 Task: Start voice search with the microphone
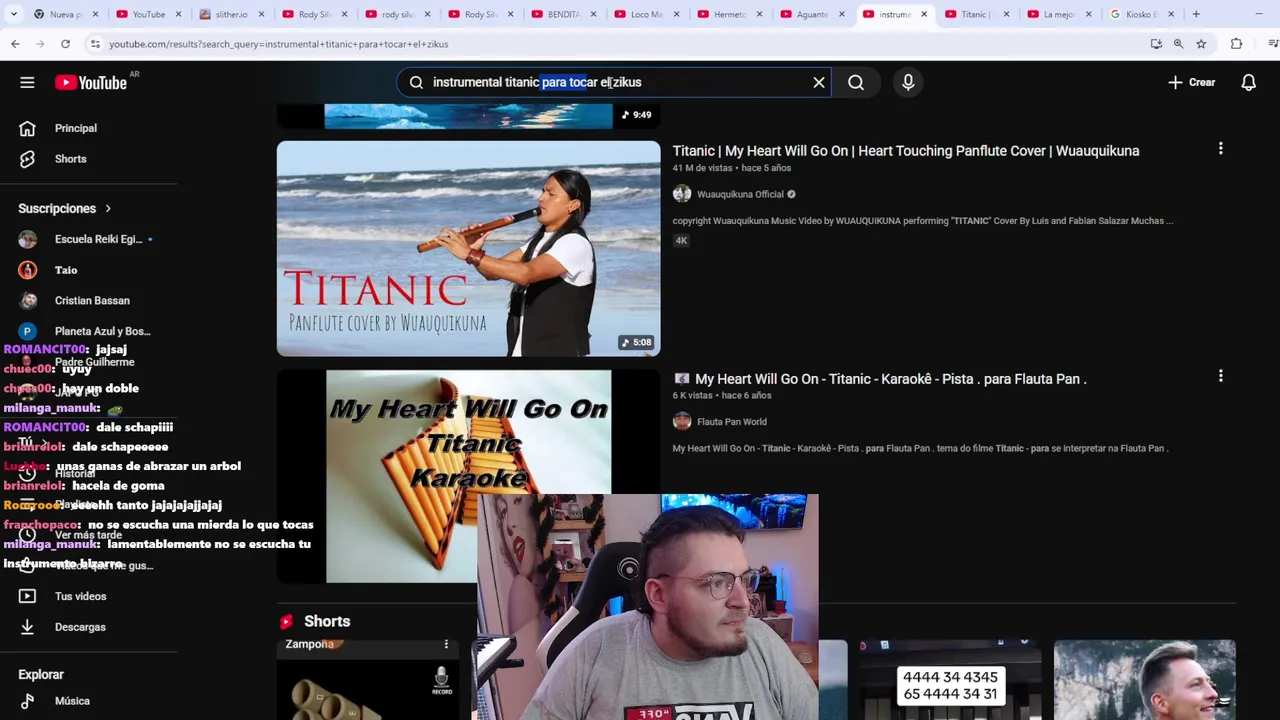[908, 83]
